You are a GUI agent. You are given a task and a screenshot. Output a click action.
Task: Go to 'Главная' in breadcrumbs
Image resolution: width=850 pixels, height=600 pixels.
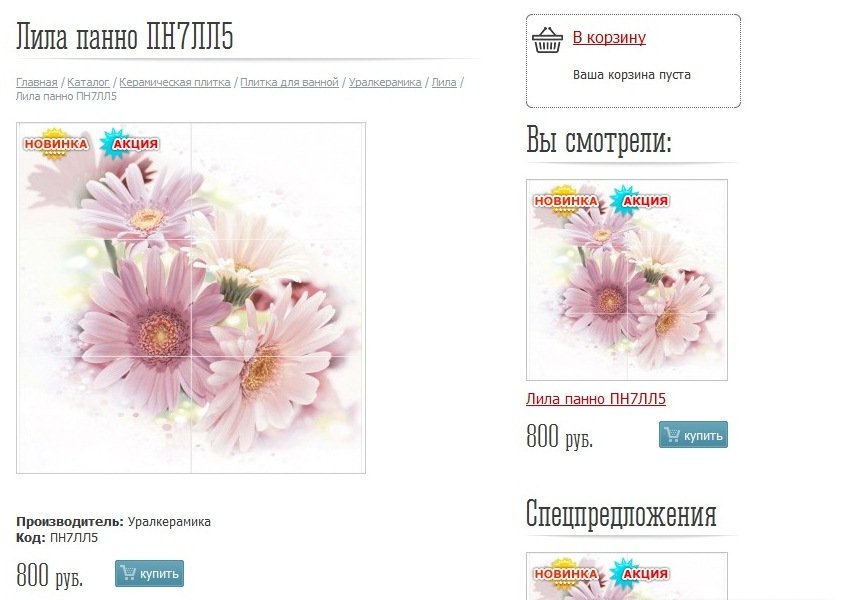(36, 82)
